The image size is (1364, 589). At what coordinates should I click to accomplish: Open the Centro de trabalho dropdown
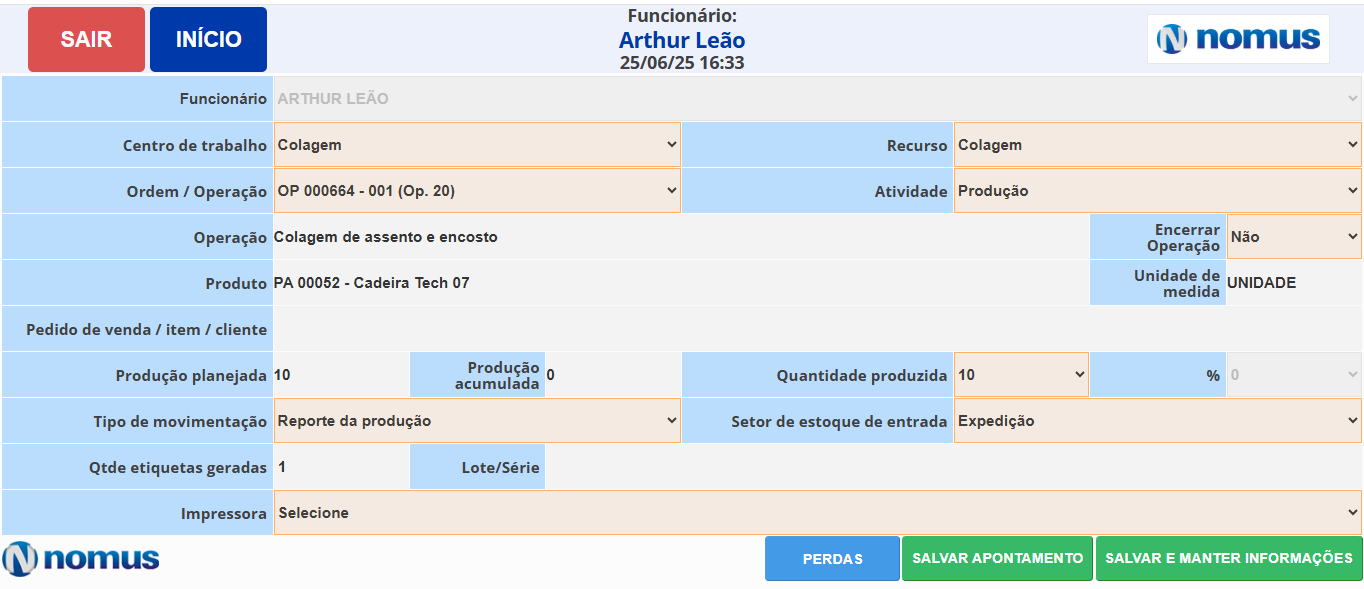[477, 145]
